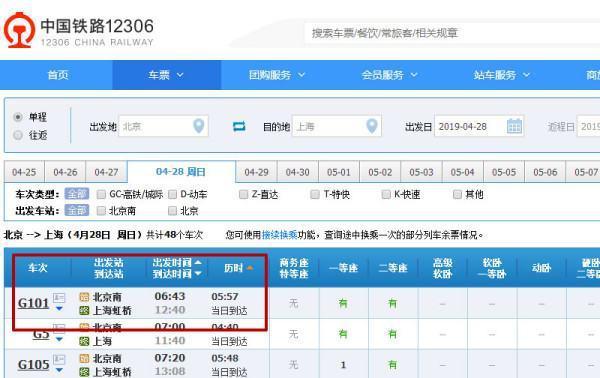Select the 05-06 date tab

[x=545, y=172]
